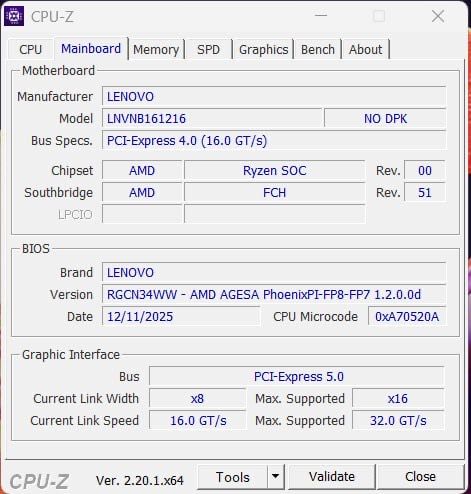Open the Graphics tab
This screenshot has width=471, height=494.
[x=263, y=50]
